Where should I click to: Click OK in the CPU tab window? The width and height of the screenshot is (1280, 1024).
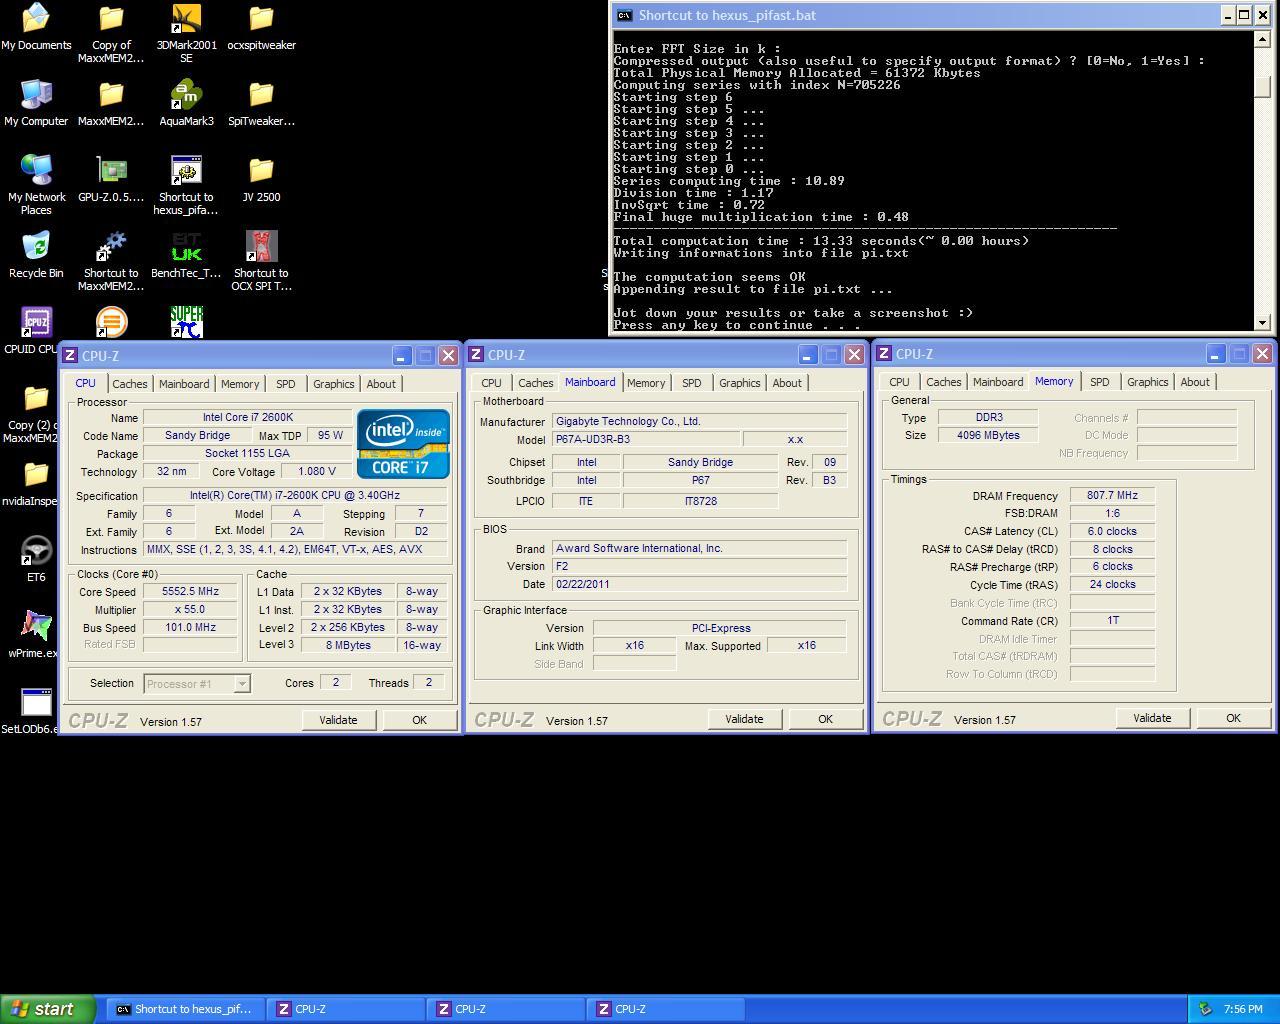(419, 720)
